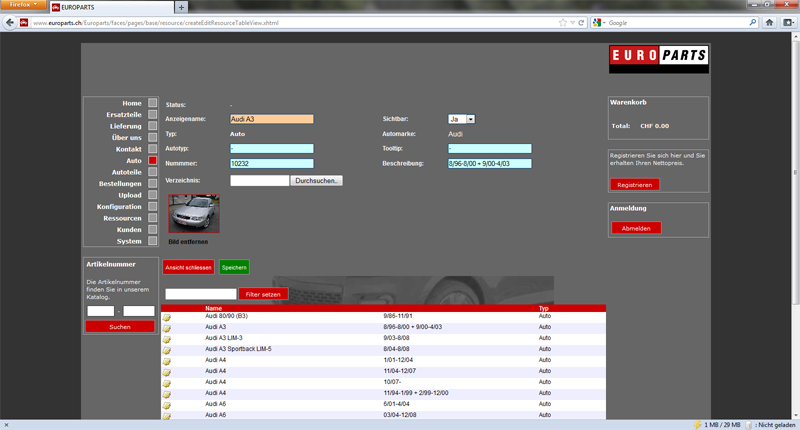This screenshot has height=430, width=800.
Task: Click the red Suchen button
Action: pos(120,327)
